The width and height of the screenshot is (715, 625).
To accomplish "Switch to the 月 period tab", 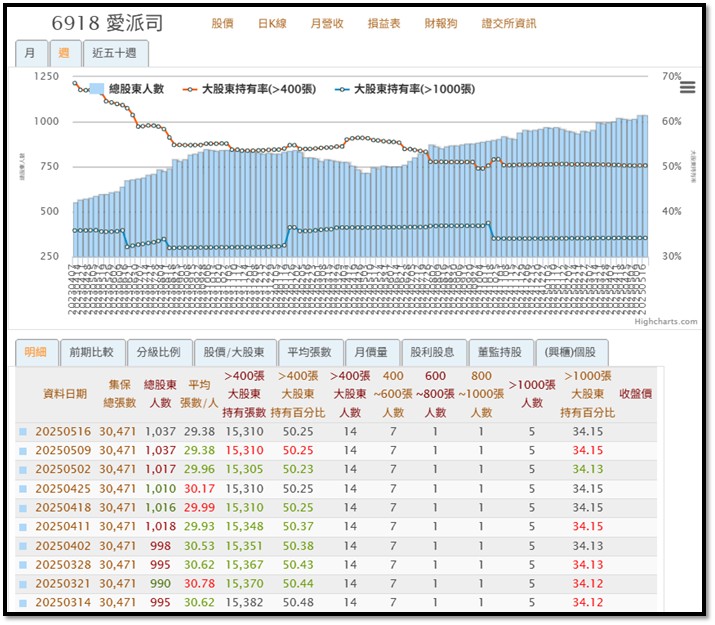I will (31, 53).
